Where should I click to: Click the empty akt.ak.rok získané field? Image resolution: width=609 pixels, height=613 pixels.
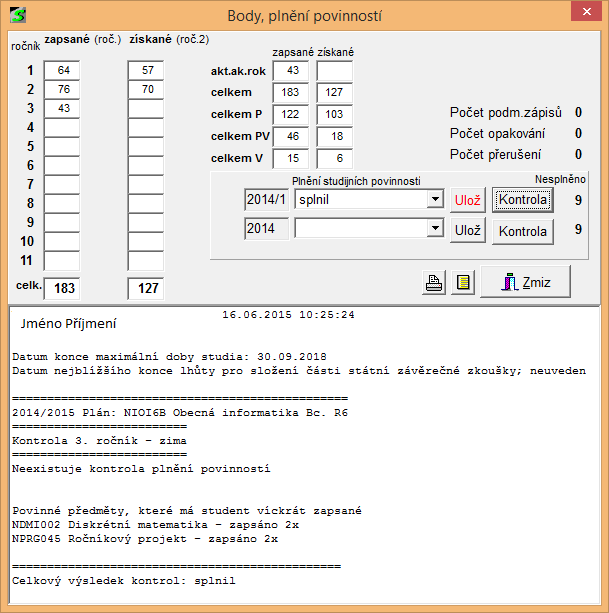[x=334, y=71]
